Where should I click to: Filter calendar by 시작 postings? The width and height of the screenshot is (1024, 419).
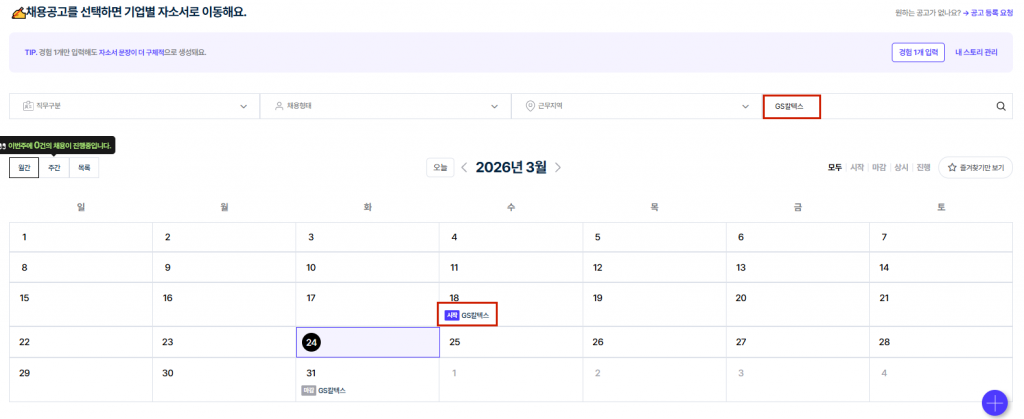(857, 168)
